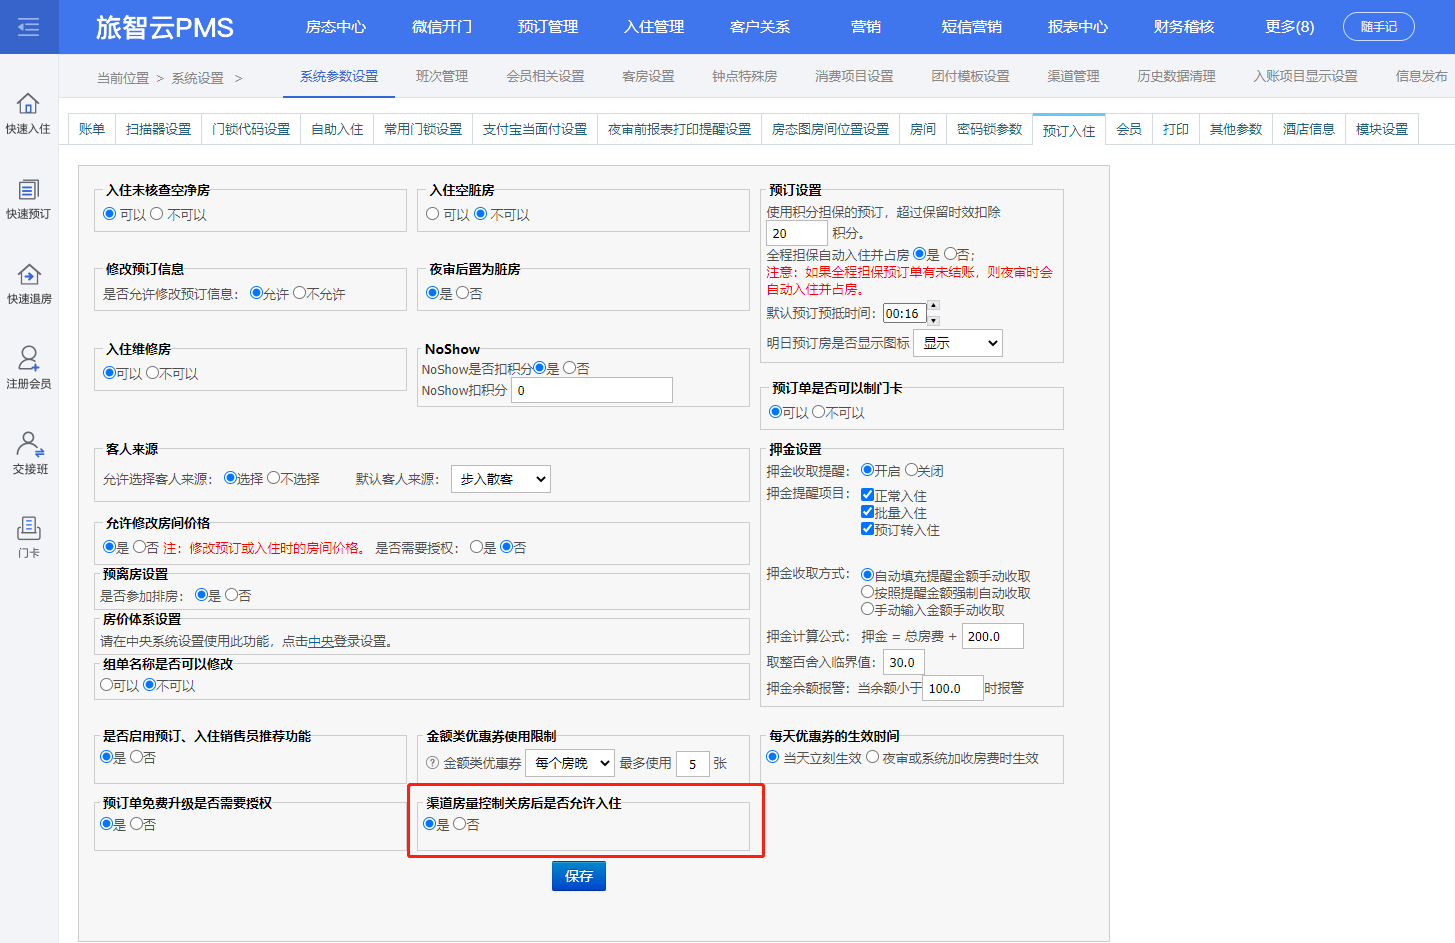Follow the 中央 login link
The height and width of the screenshot is (943, 1455).
click(321, 641)
